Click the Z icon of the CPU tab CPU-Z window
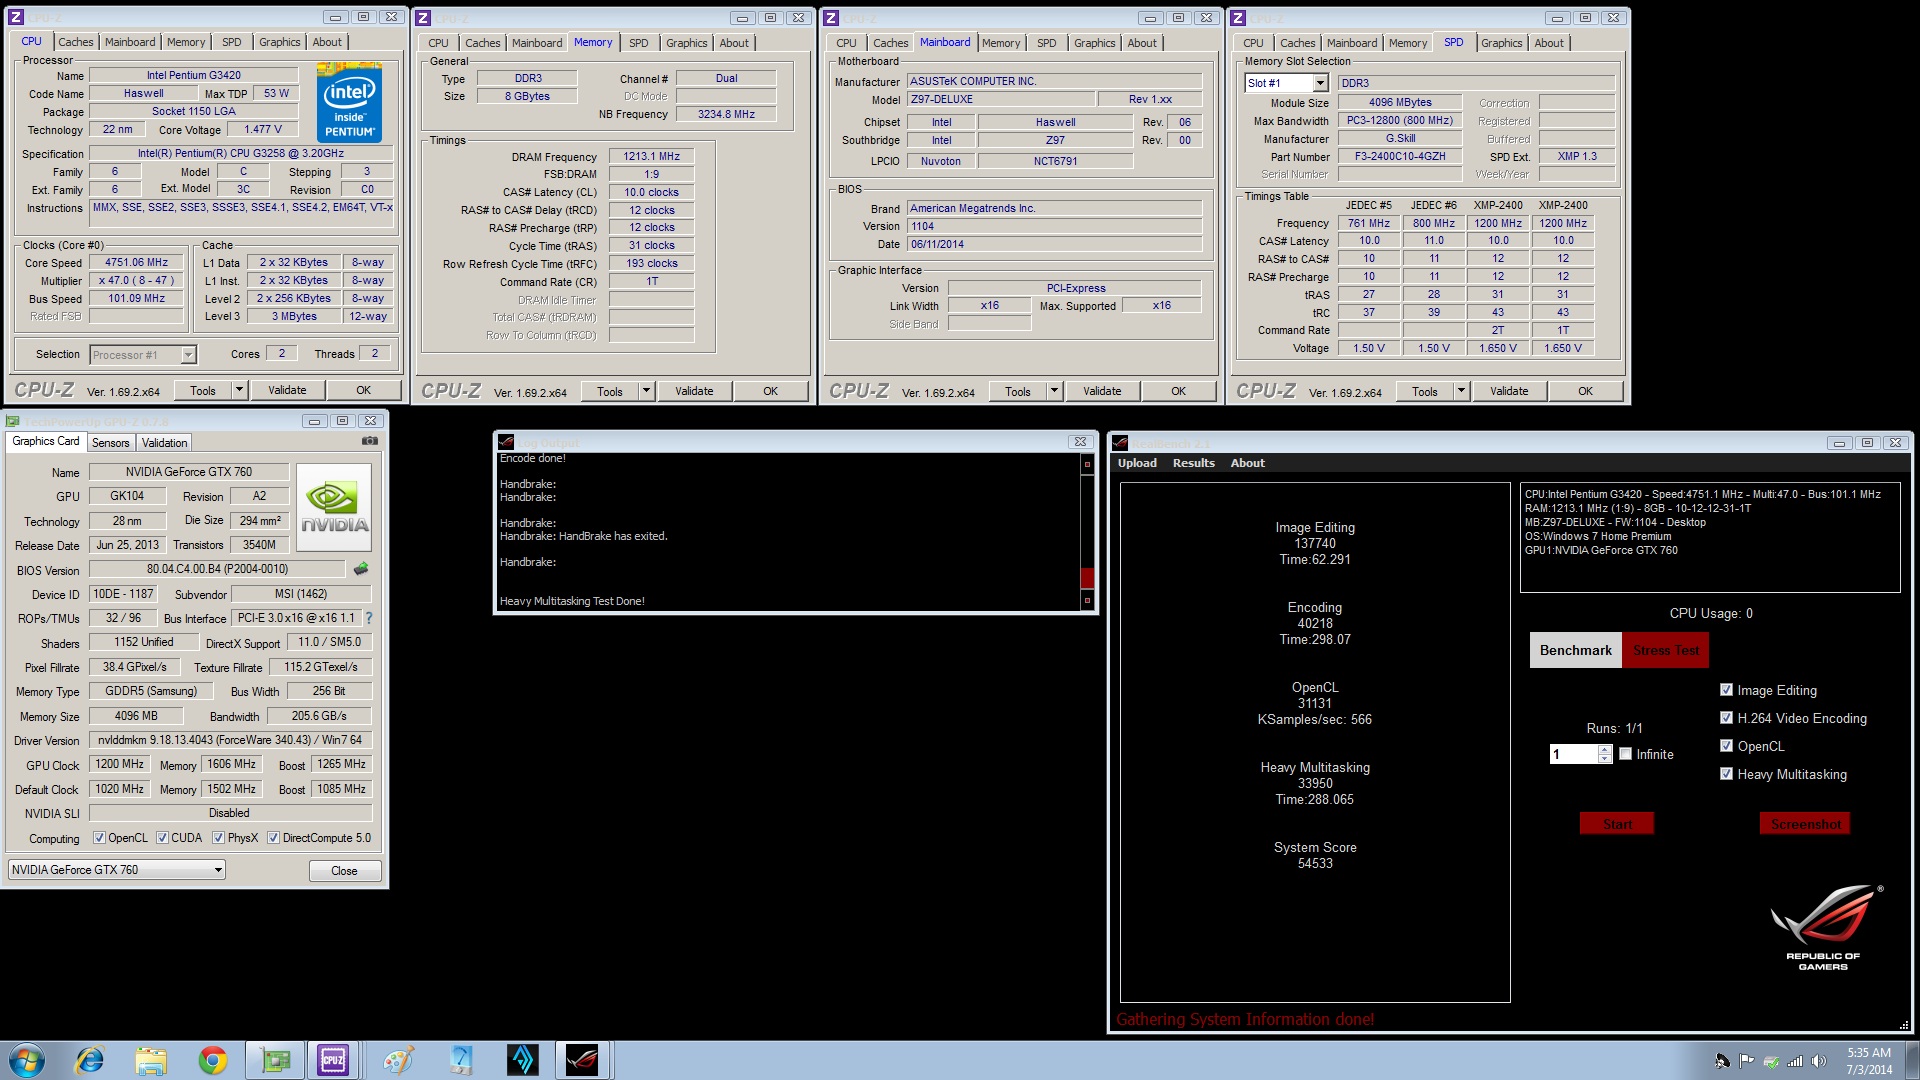Image resolution: width=1920 pixels, height=1080 pixels. pos(15,17)
